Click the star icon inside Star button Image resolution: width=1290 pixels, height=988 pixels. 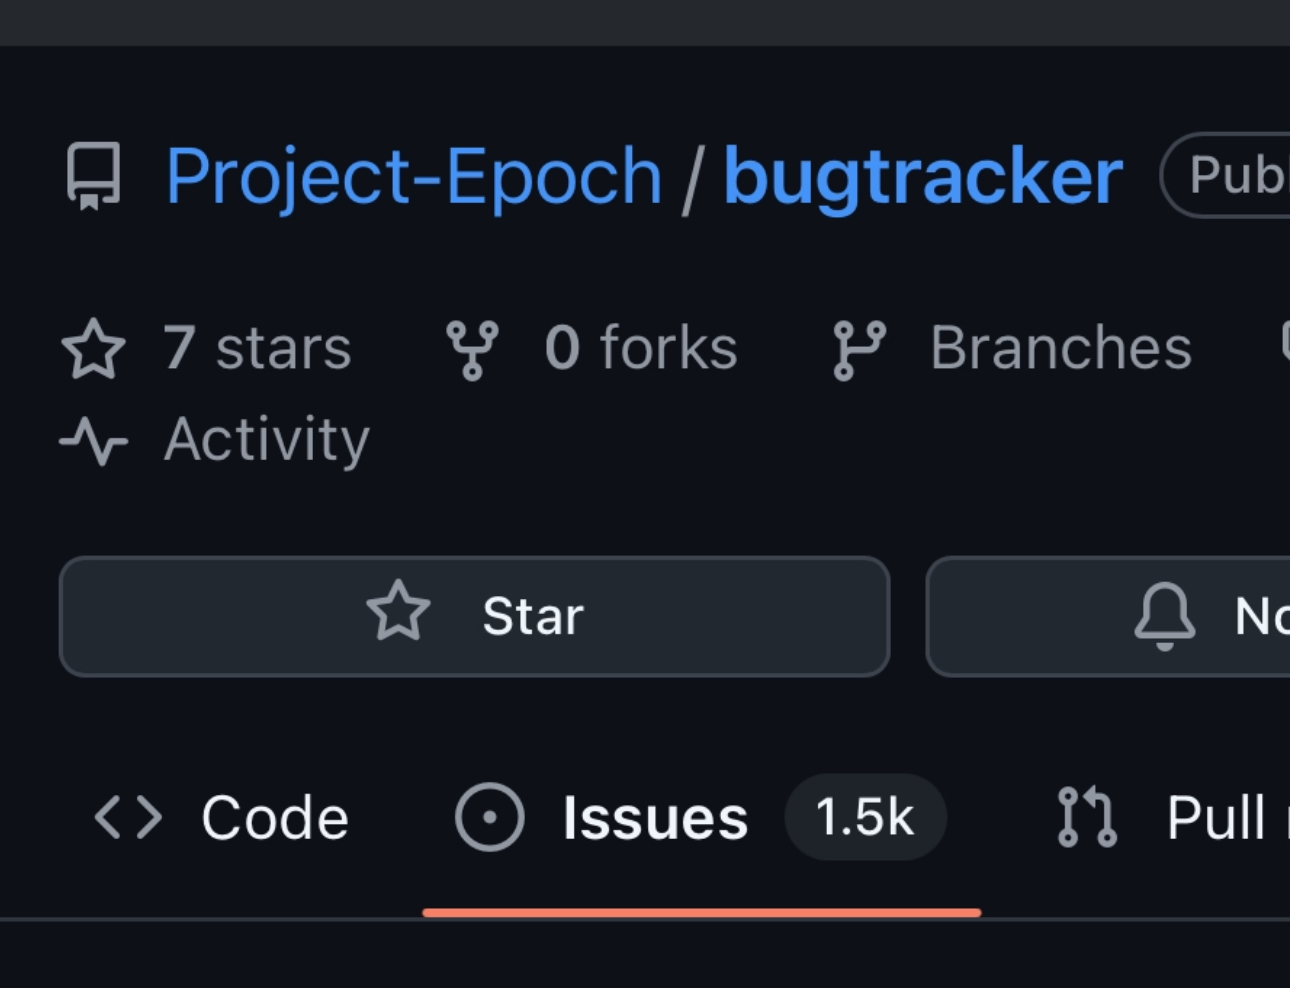click(x=398, y=611)
